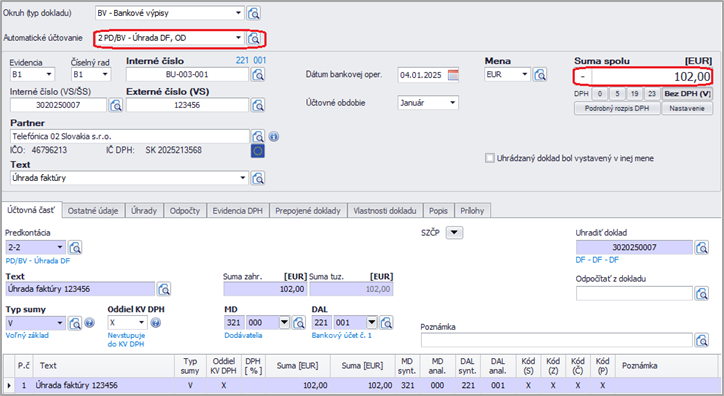Click Bez DPH (V) button
724x396 pixels.
(x=687, y=94)
